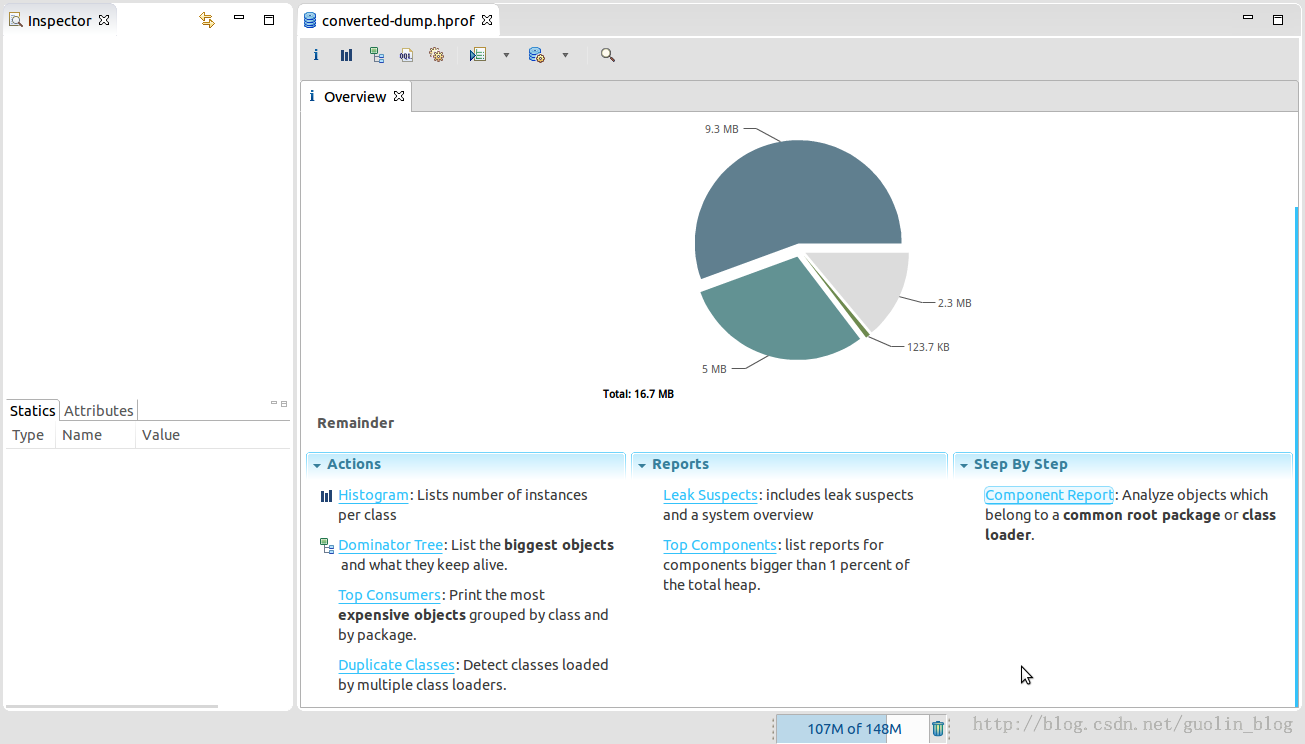Select the Inspector view tab
The width and height of the screenshot is (1305, 744).
(60, 20)
